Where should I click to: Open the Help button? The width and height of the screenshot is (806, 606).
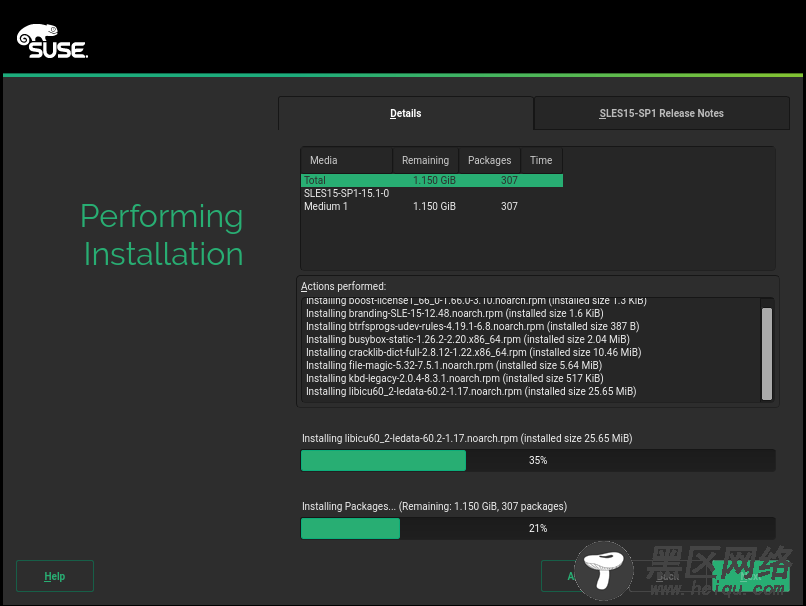point(55,576)
